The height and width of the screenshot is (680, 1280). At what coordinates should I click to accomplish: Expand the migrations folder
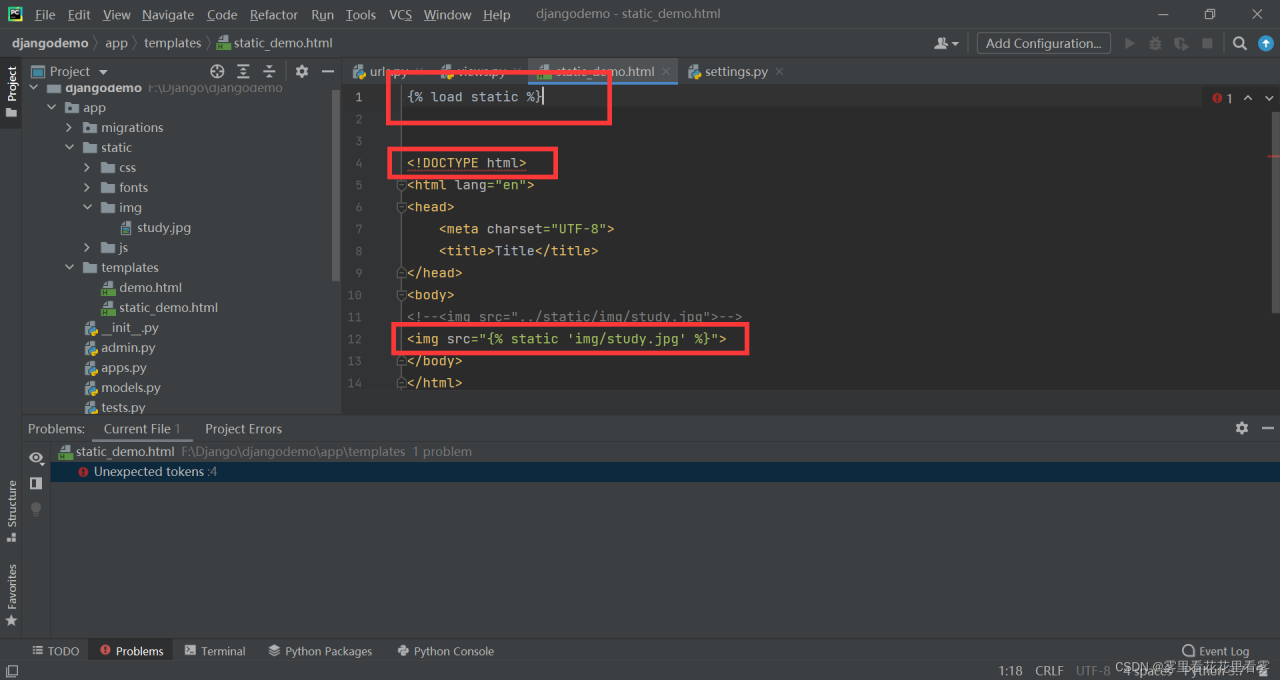click(69, 128)
